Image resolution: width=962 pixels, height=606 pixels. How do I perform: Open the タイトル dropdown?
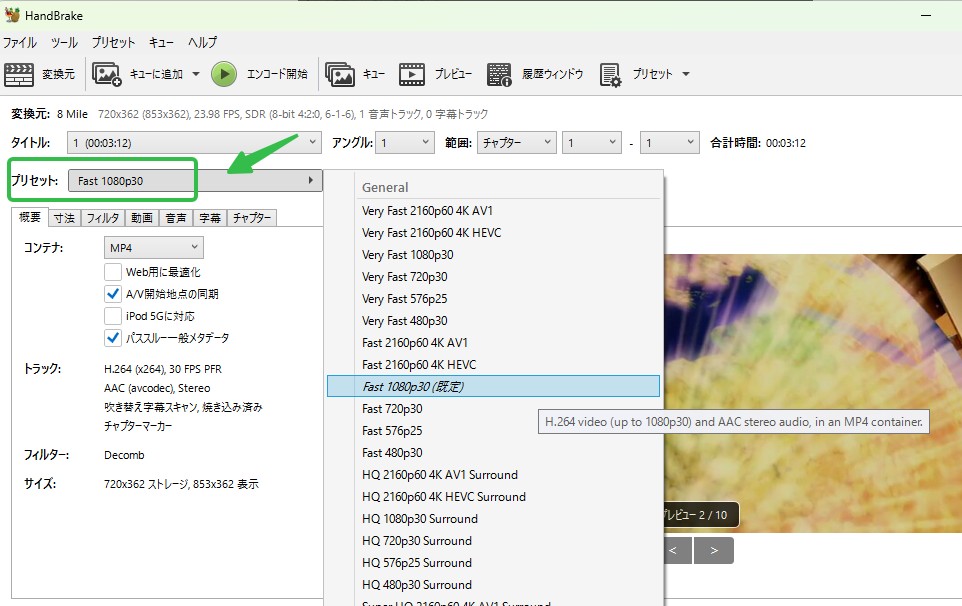point(194,142)
